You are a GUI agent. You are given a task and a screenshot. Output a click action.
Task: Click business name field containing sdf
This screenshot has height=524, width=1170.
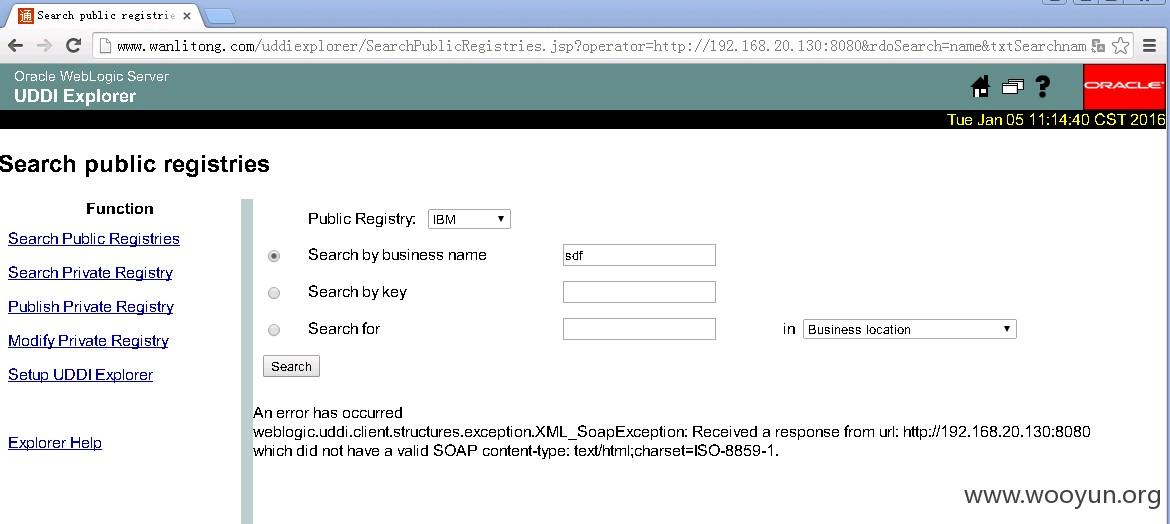[639, 255]
